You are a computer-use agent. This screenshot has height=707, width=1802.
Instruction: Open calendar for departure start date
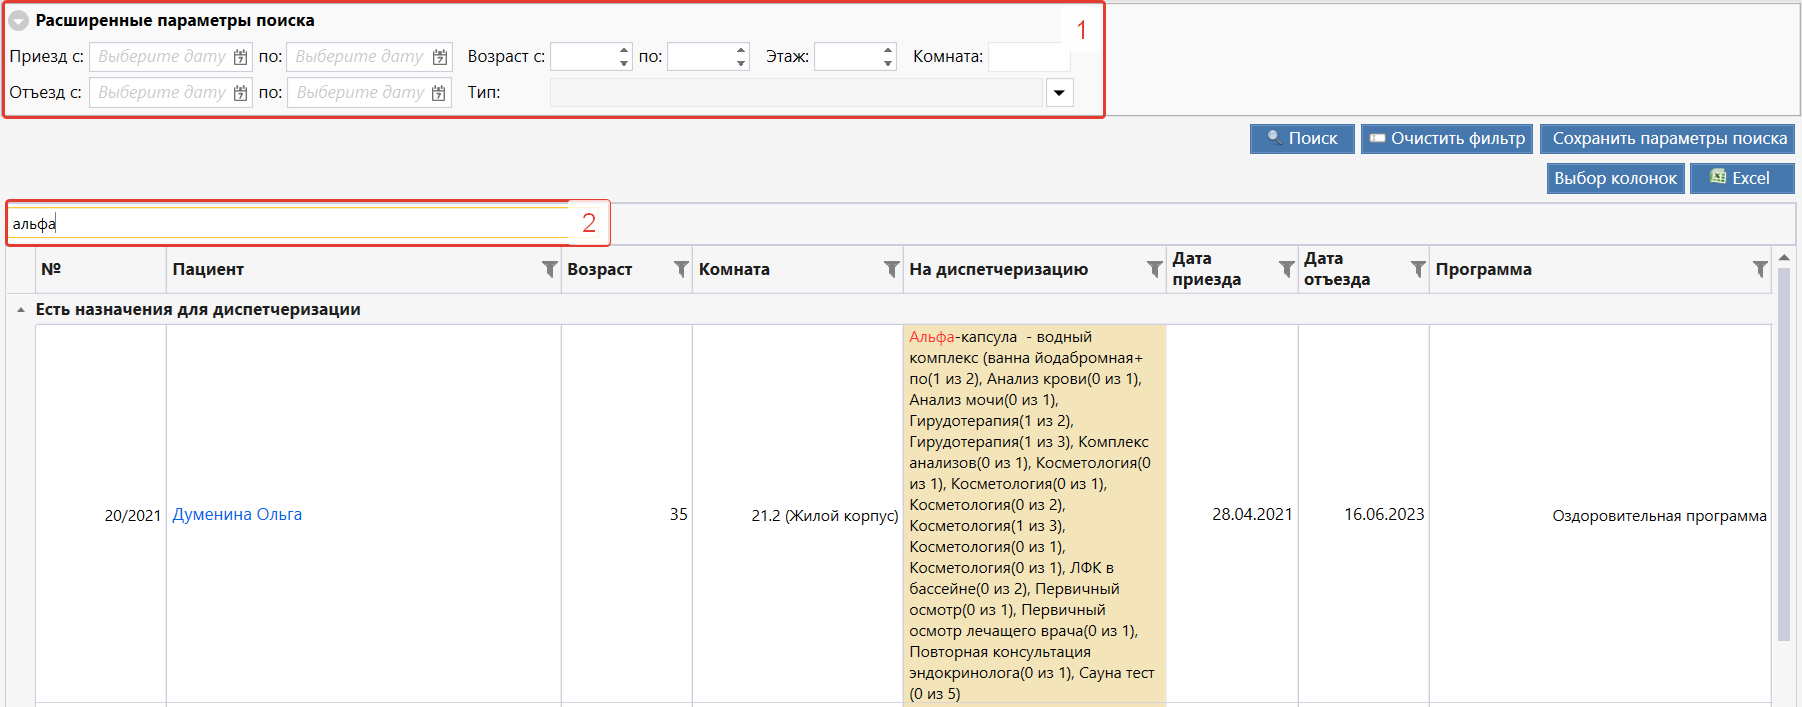[x=240, y=93]
